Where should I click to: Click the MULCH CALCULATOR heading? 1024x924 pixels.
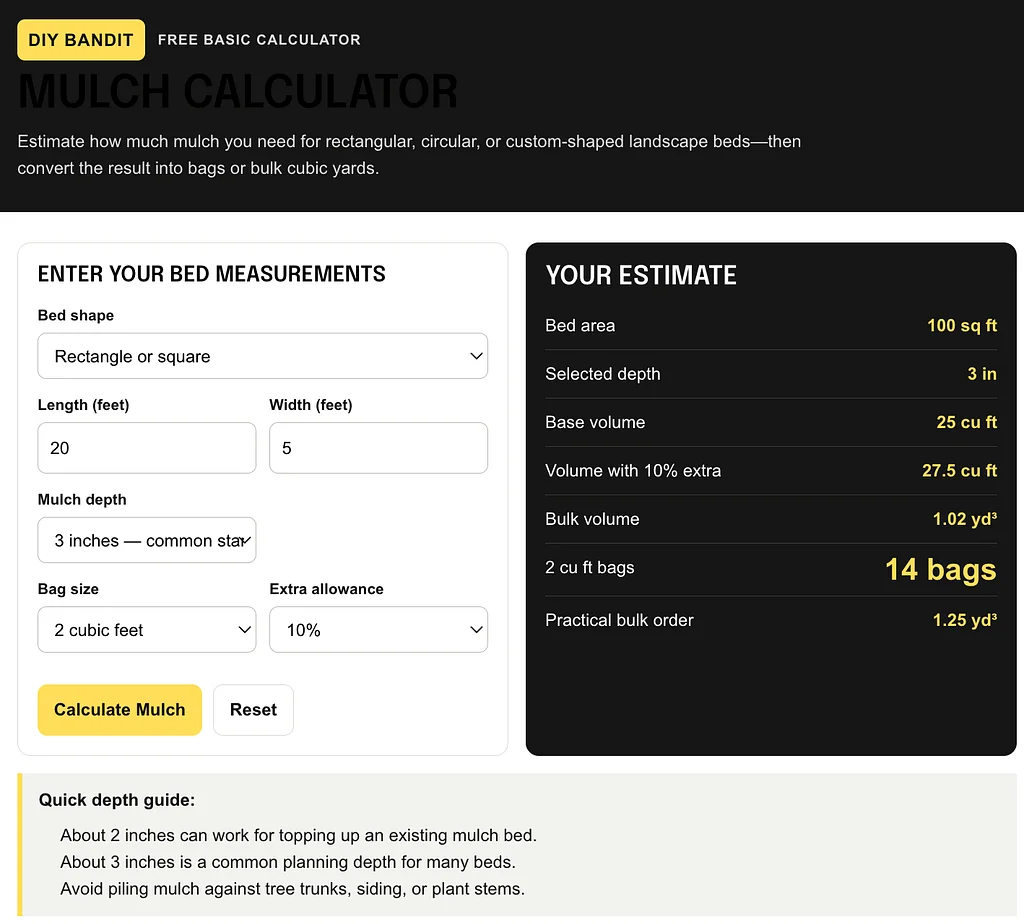coord(238,91)
